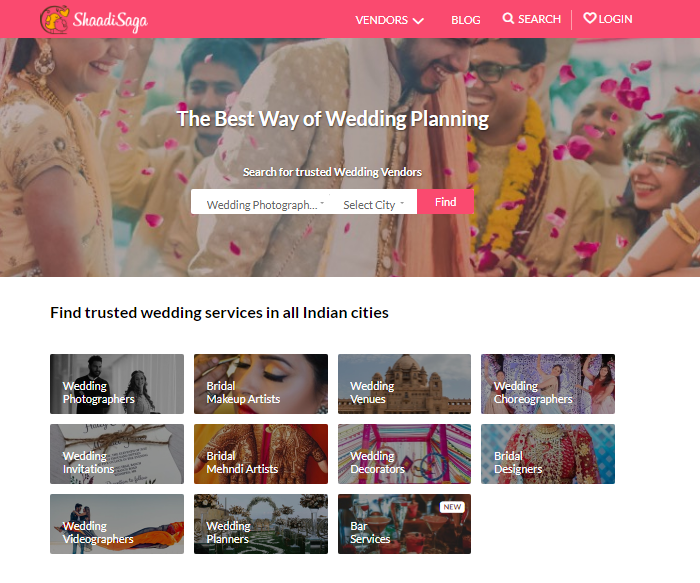Open the Bridal Makeup Artists tile
This screenshot has width=700, height=583.
[261, 384]
